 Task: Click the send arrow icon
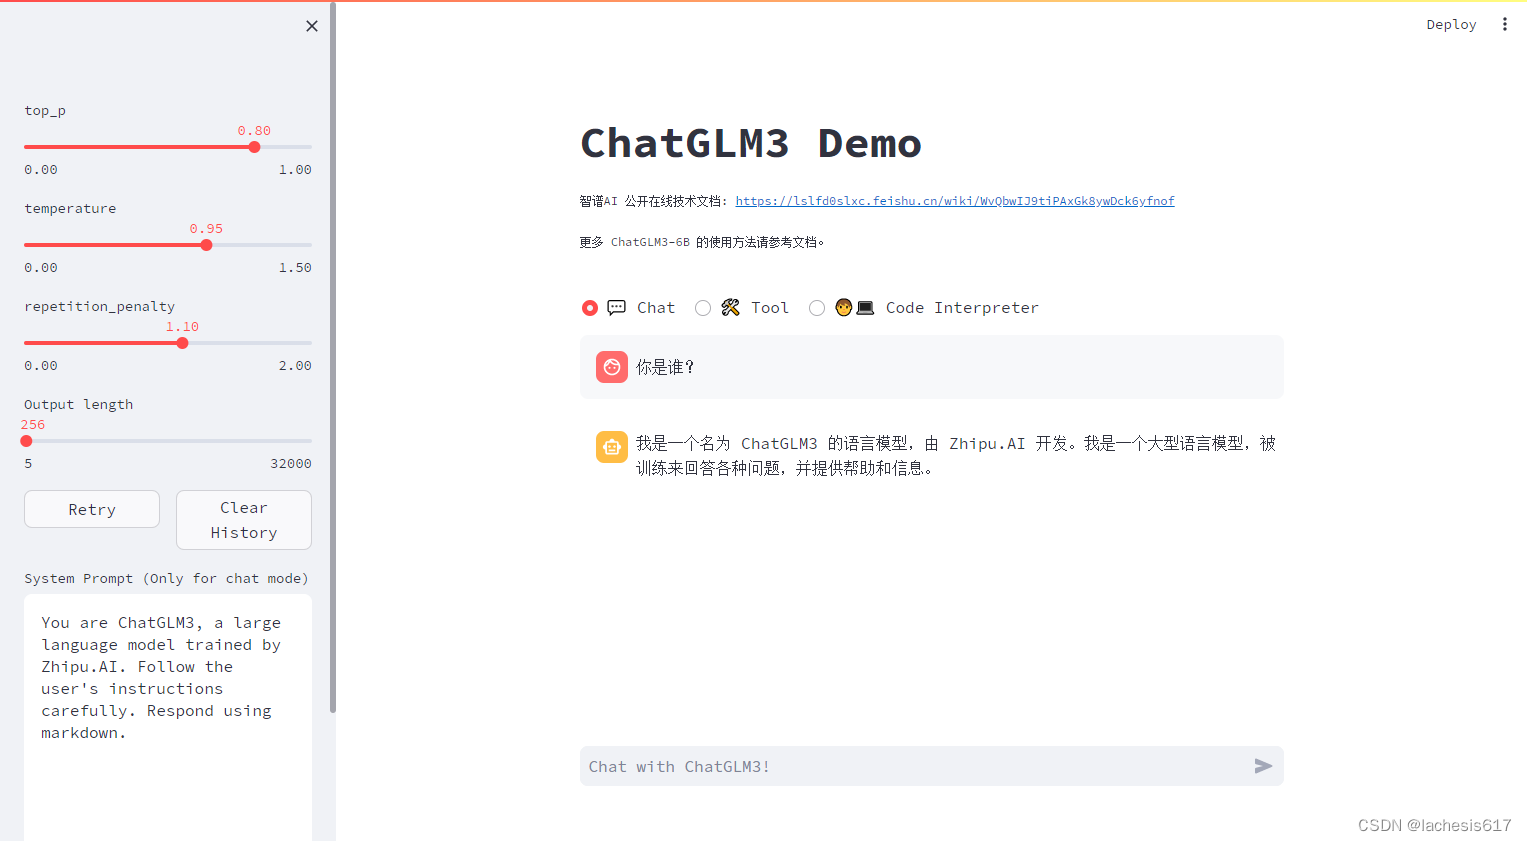point(1263,766)
